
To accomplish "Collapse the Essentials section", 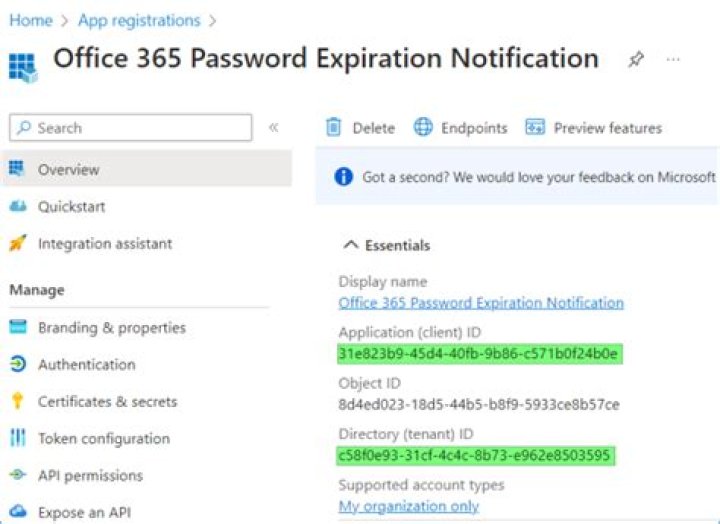I will tap(350, 245).
